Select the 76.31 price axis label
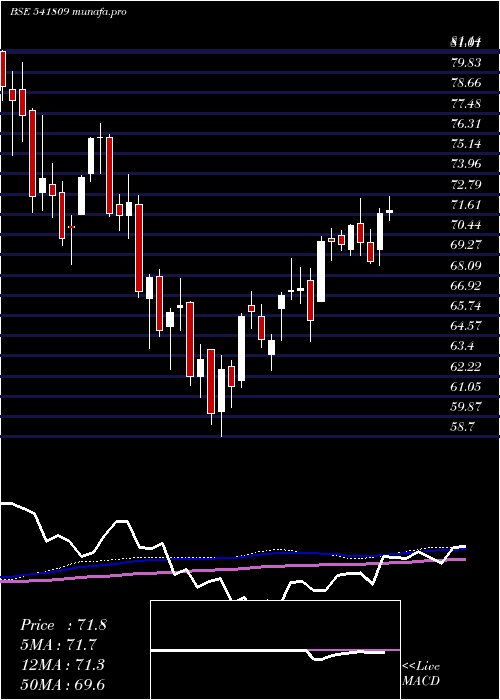Image resolution: width=500 pixels, height=700 pixels. click(x=466, y=124)
